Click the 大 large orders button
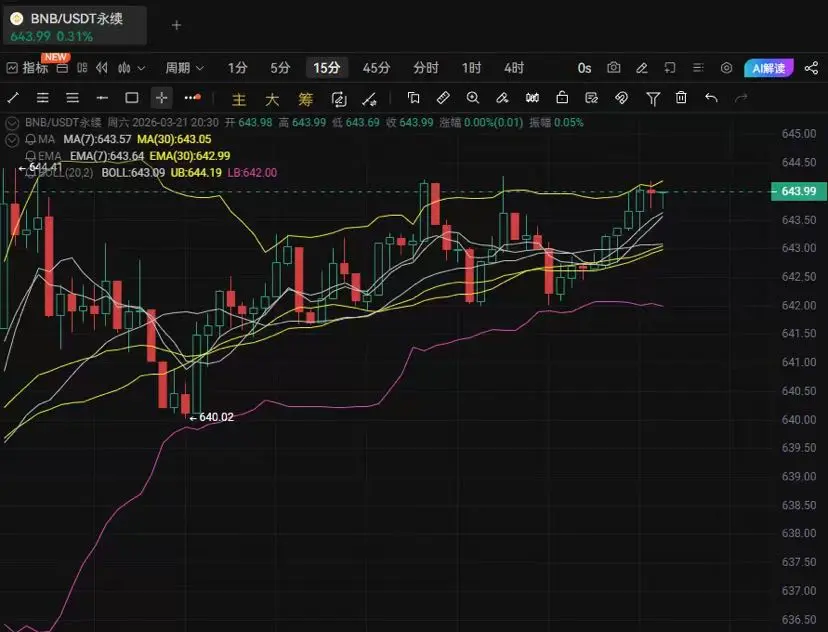828x632 pixels. click(272, 99)
